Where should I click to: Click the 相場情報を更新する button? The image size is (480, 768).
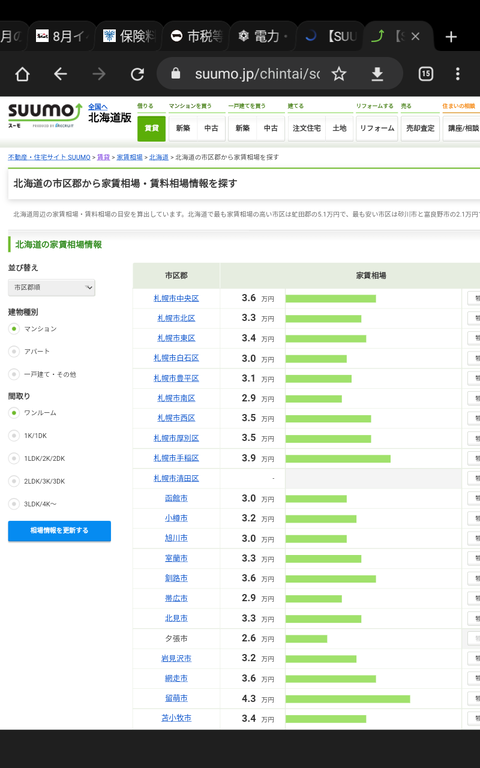(x=59, y=531)
